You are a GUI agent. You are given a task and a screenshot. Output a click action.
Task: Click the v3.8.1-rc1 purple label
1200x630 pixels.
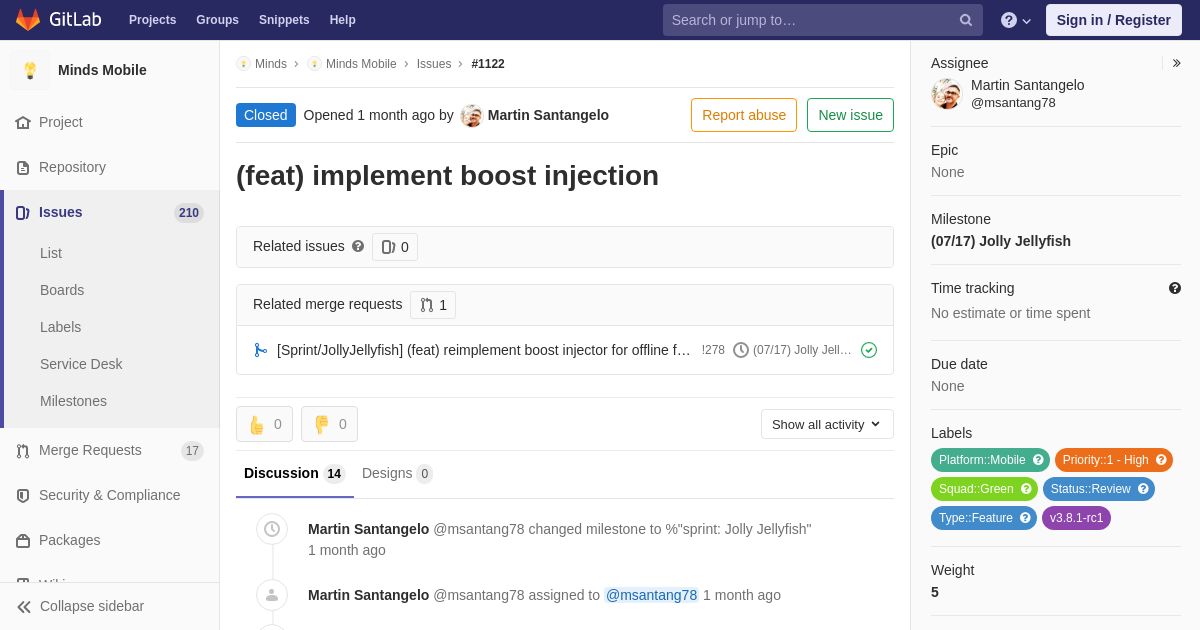pyautogui.click(x=1076, y=518)
